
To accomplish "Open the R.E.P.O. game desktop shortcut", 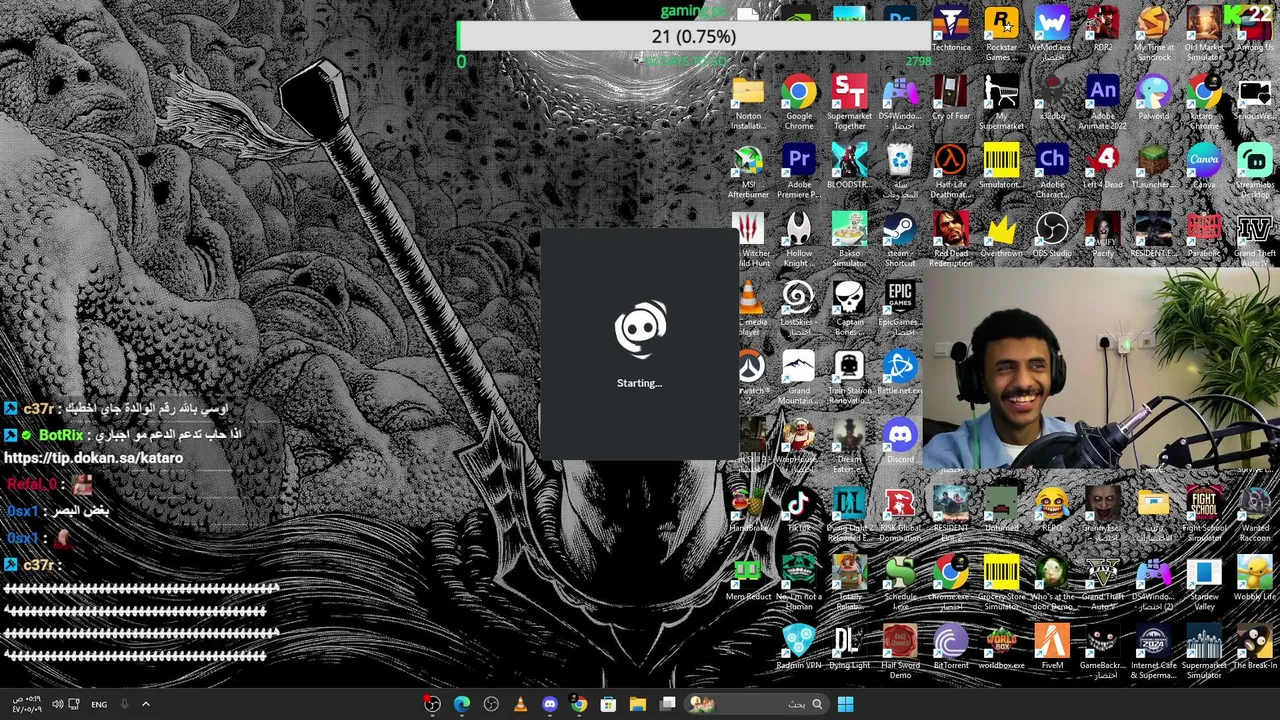I will click(x=1052, y=510).
